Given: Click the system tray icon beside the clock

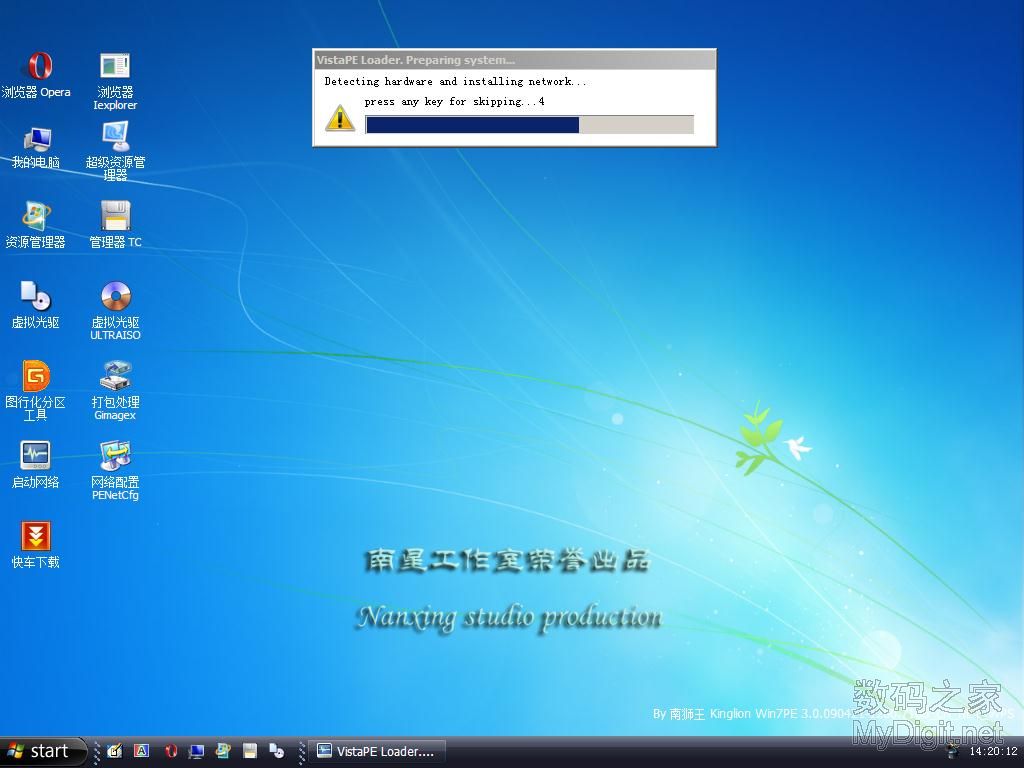Looking at the screenshot, I should pyautogui.click(x=953, y=752).
